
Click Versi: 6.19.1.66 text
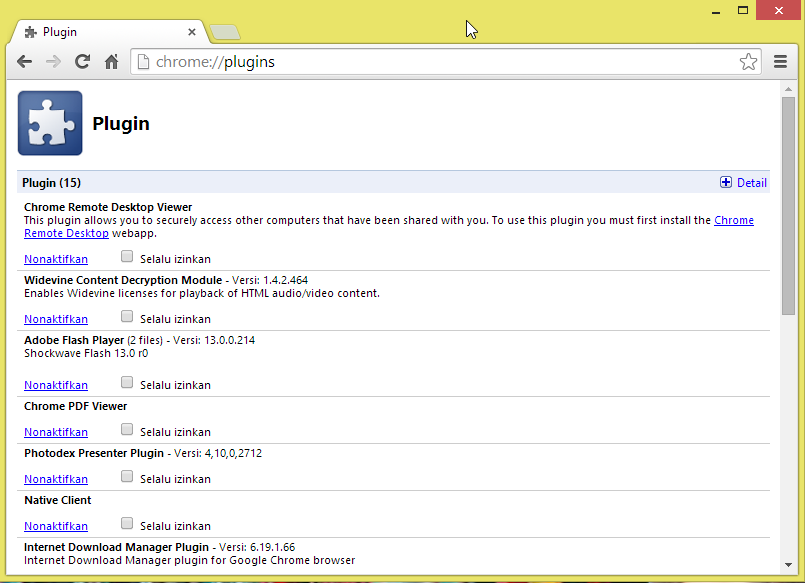(x=257, y=547)
